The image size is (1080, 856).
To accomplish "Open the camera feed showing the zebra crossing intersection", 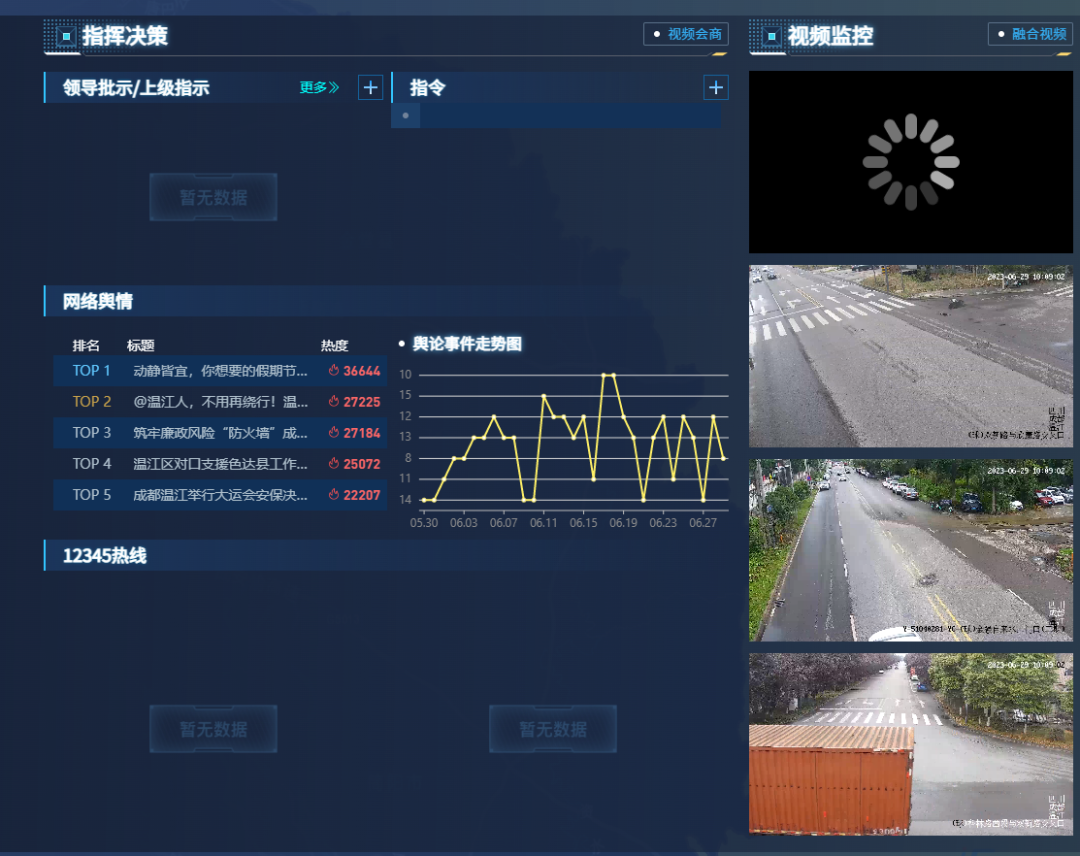I will point(910,356).
